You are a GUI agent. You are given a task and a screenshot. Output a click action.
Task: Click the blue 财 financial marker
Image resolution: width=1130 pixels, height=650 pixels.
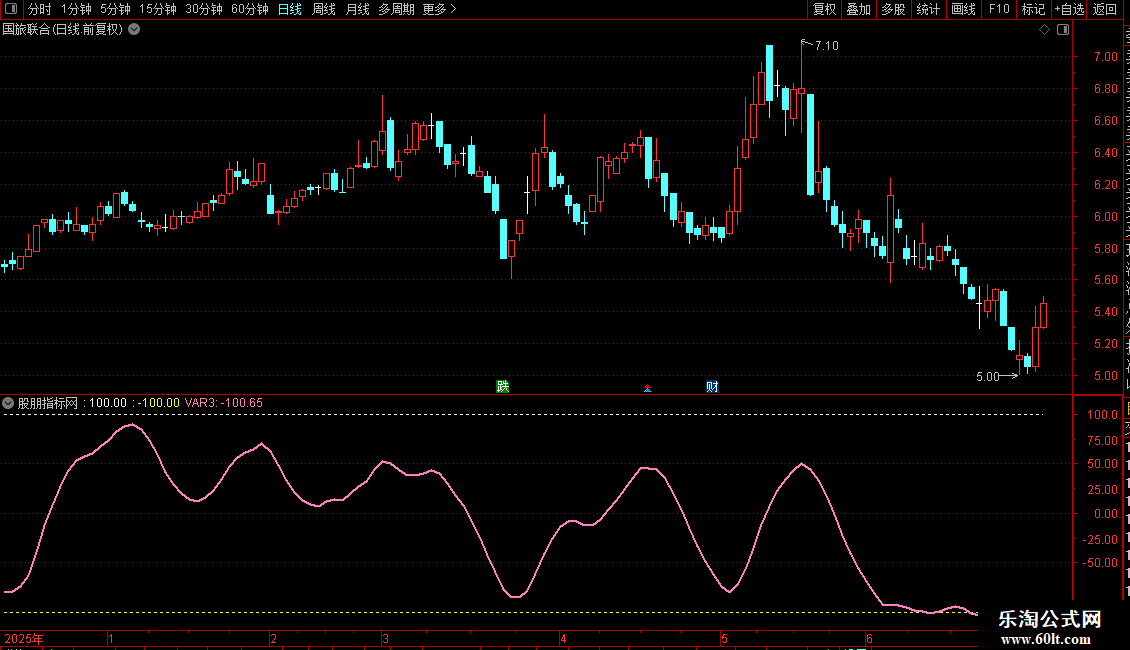click(712, 386)
